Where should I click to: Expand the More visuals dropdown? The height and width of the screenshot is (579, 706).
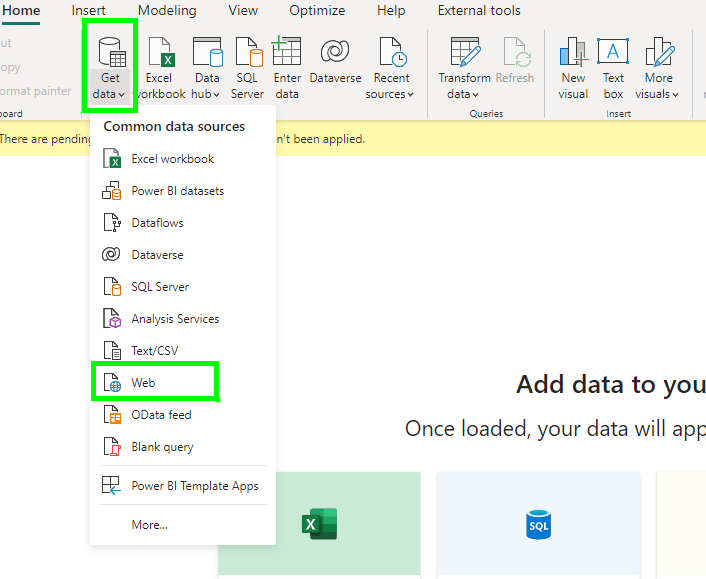pos(658,68)
